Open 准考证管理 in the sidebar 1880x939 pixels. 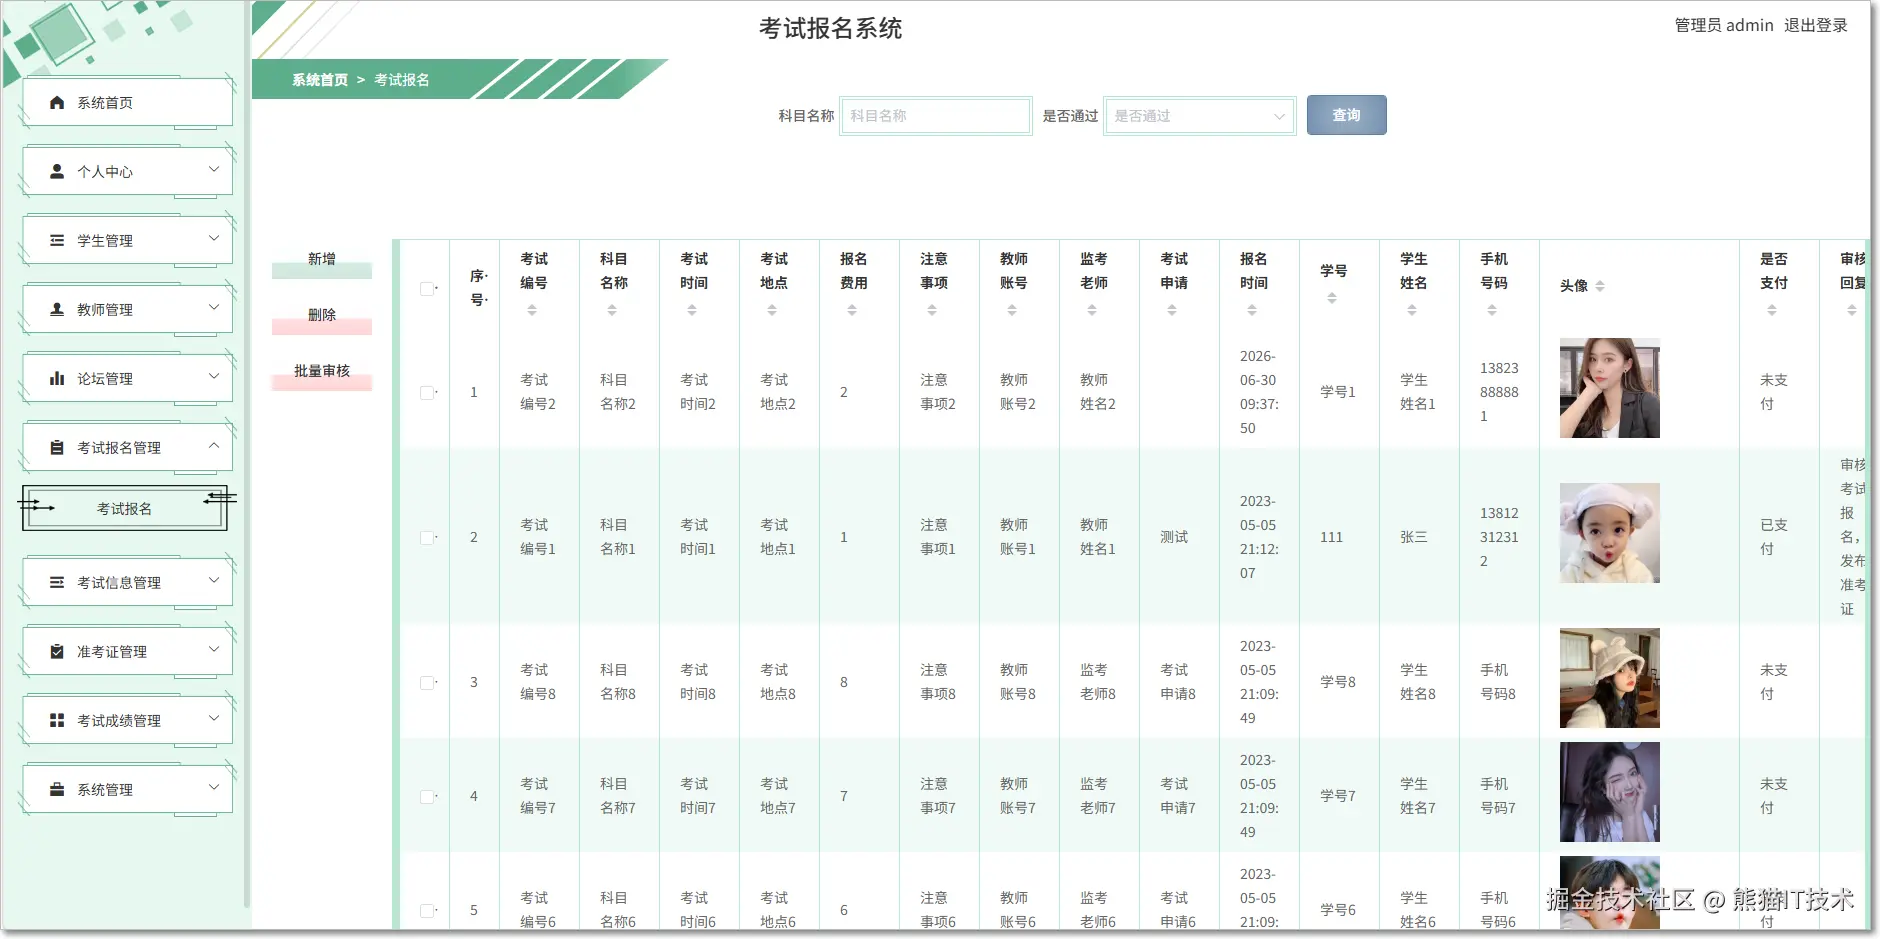[128, 651]
